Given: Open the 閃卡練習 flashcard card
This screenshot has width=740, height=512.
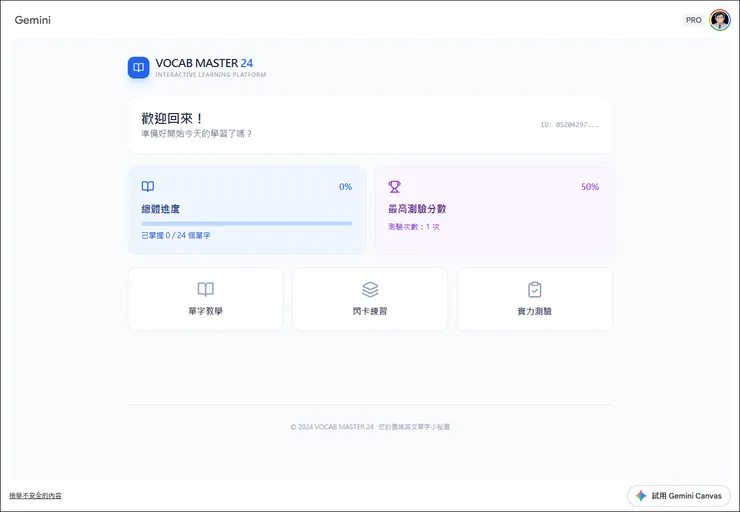Looking at the screenshot, I should (x=370, y=299).
